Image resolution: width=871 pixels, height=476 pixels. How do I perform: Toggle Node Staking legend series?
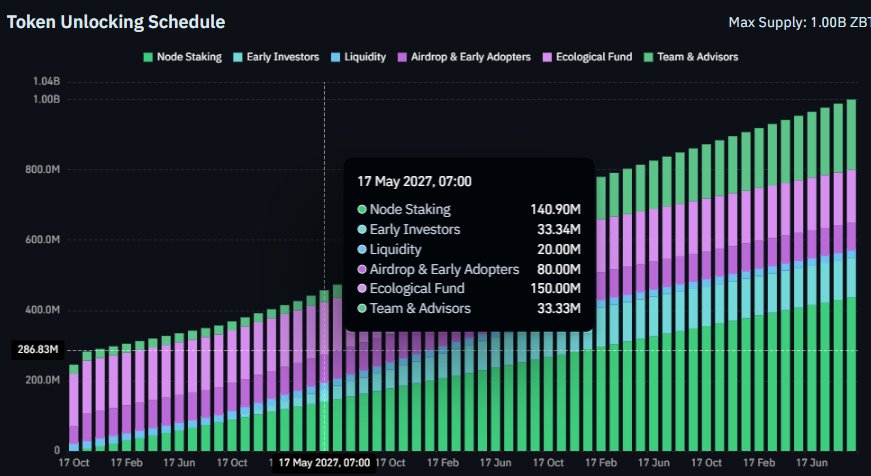tap(183, 57)
